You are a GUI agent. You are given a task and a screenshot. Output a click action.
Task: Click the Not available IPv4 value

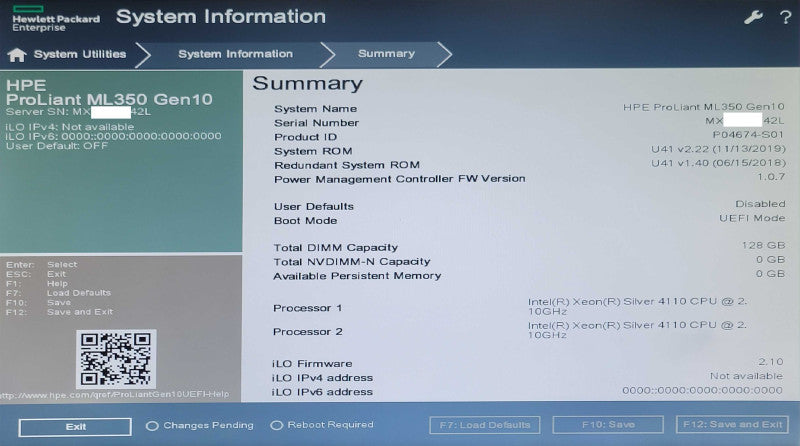click(746, 376)
